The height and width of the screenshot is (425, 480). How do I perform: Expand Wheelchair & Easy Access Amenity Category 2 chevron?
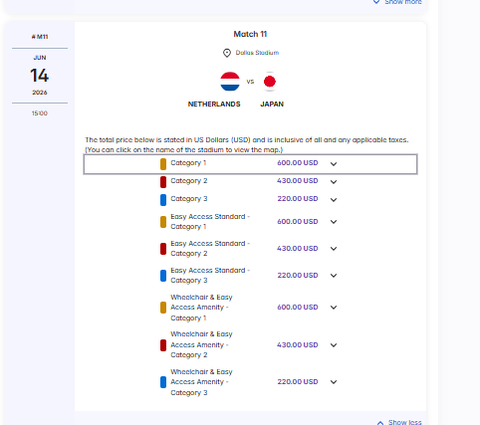click(x=334, y=345)
